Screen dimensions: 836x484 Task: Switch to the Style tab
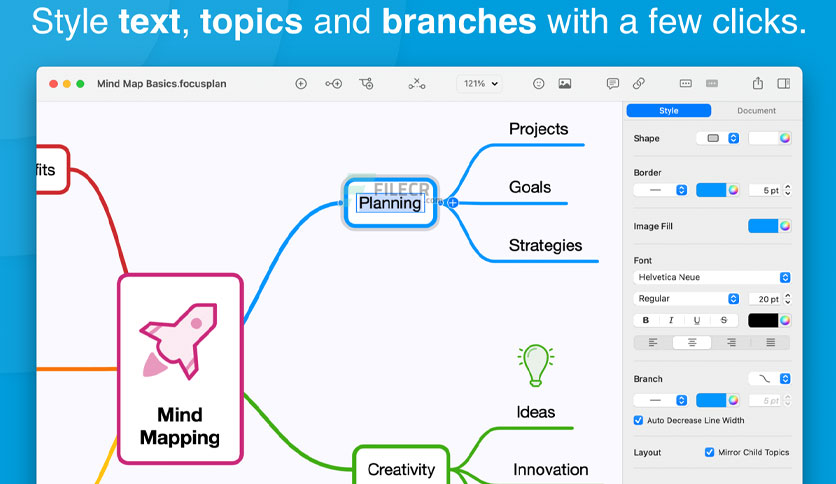[669, 110]
